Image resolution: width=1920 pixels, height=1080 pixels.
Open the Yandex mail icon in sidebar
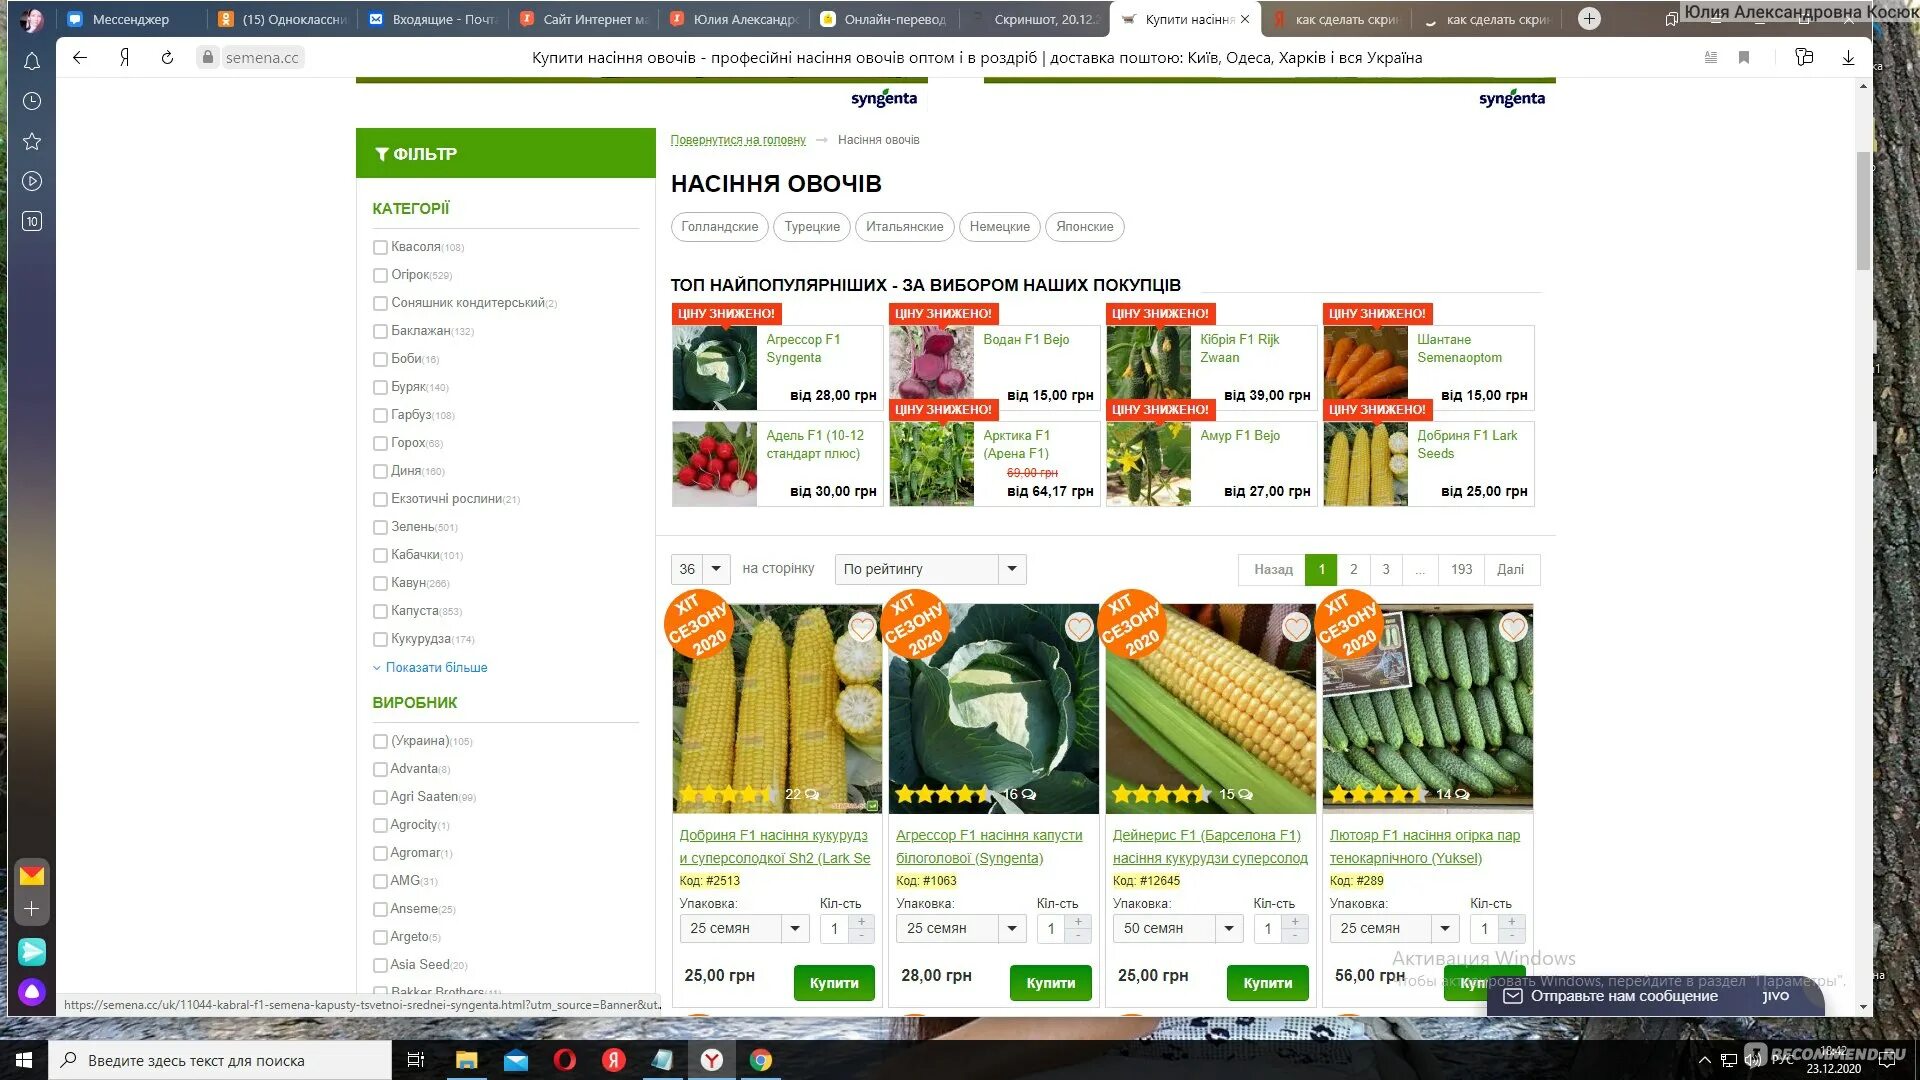(32, 876)
